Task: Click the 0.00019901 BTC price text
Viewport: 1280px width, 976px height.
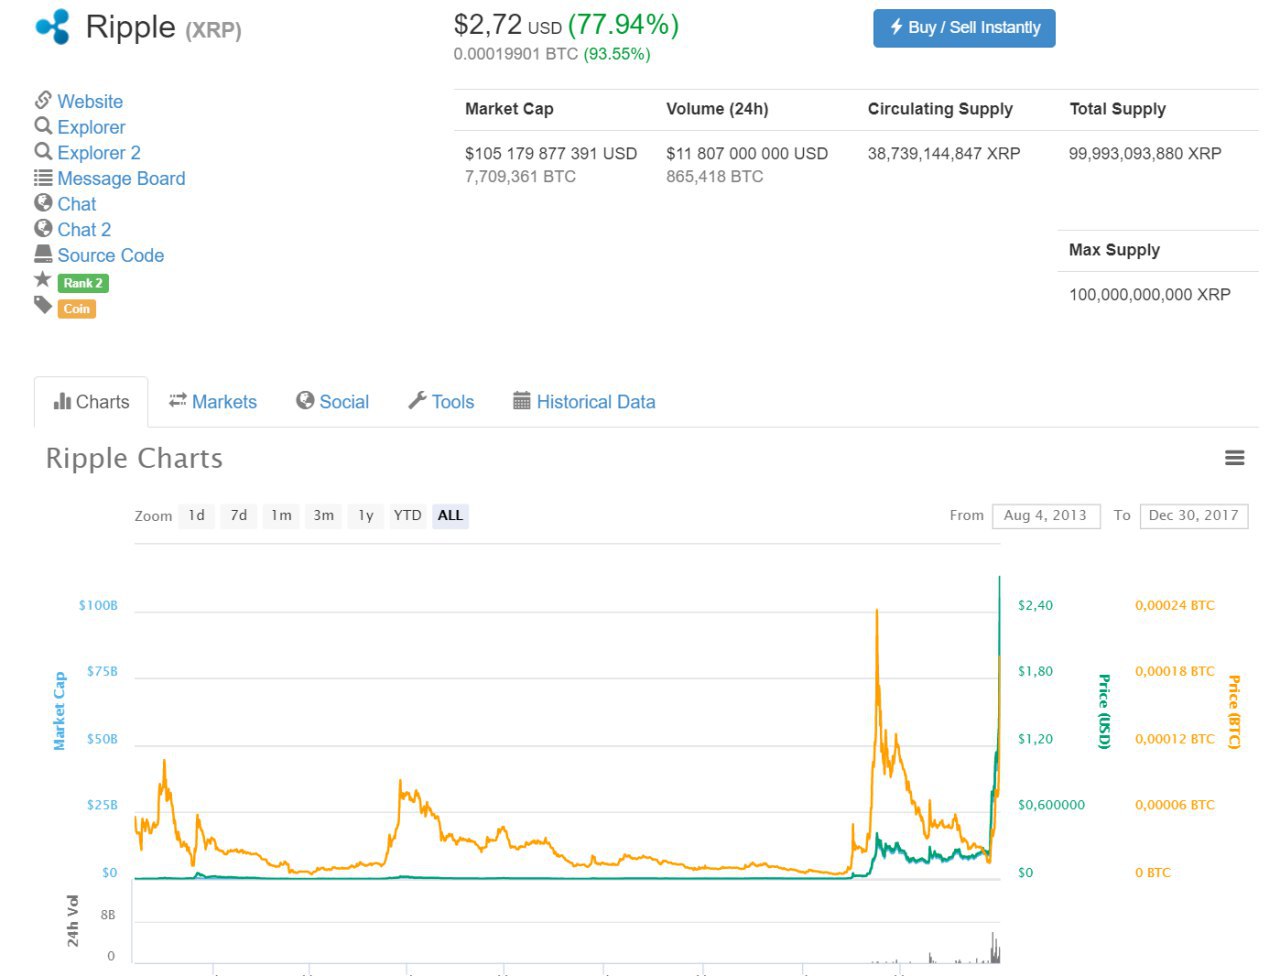Action: [x=516, y=54]
